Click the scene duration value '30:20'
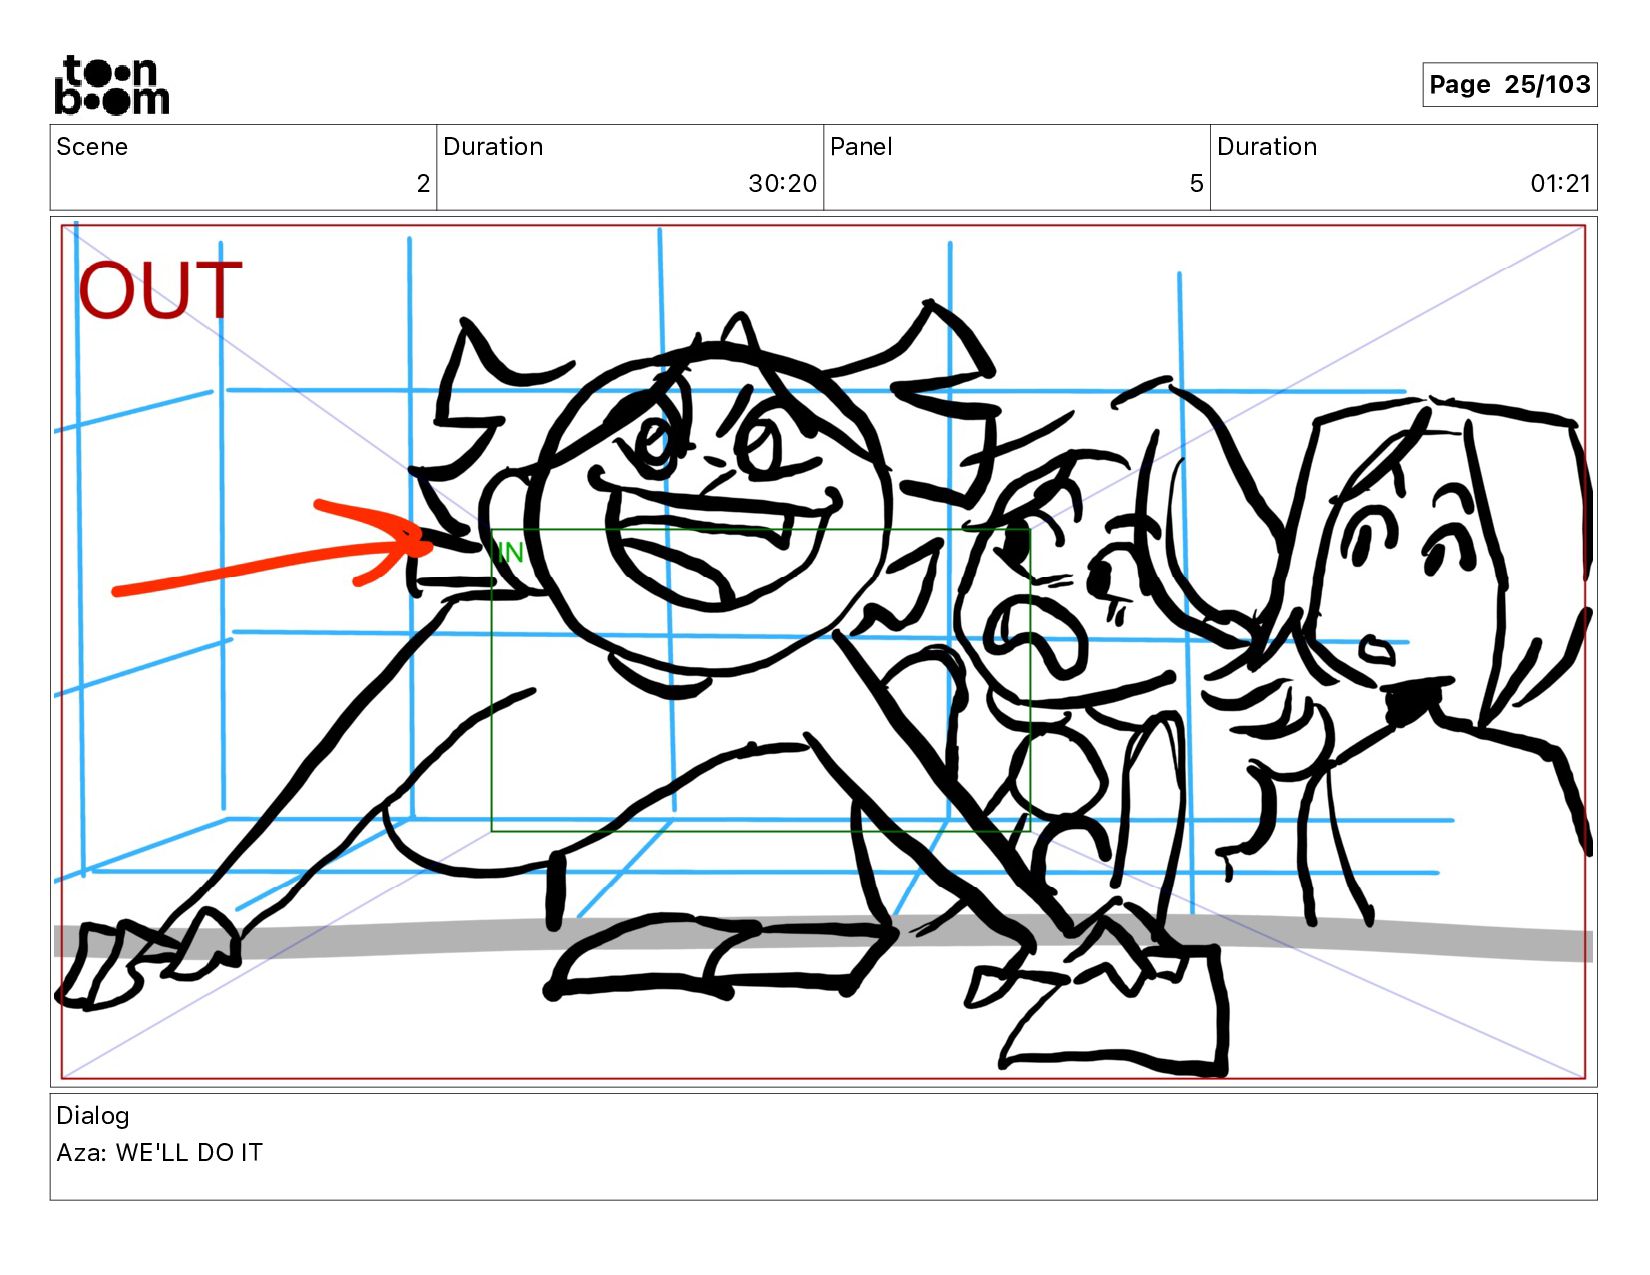The image size is (1650, 1275). click(x=782, y=184)
